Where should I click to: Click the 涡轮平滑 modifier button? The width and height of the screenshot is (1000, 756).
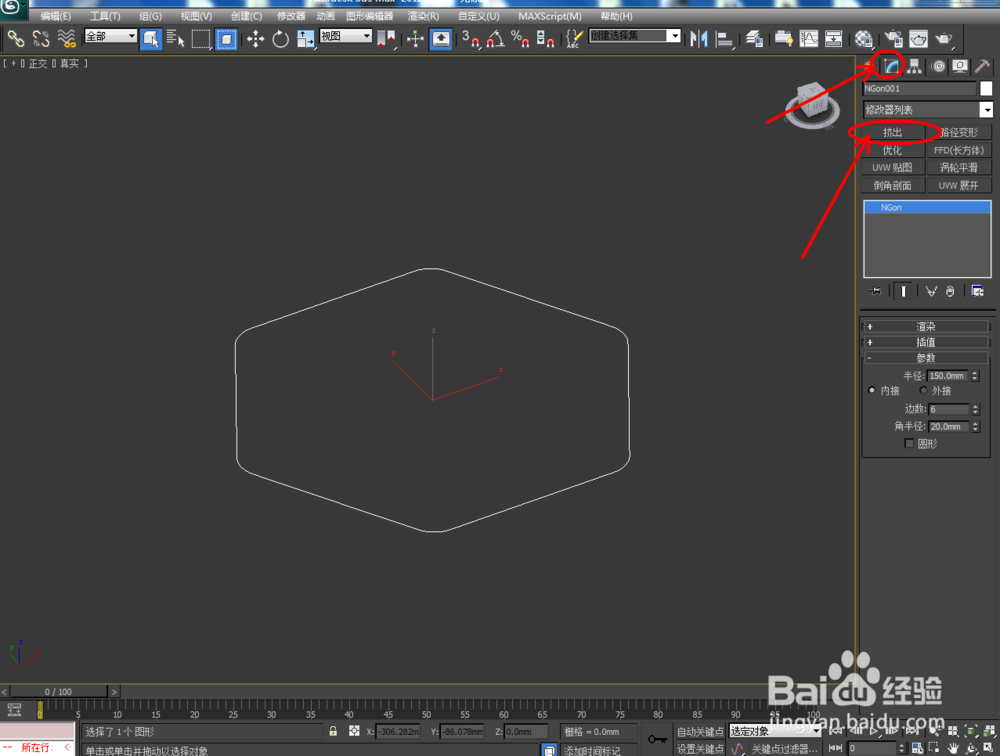point(959,167)
